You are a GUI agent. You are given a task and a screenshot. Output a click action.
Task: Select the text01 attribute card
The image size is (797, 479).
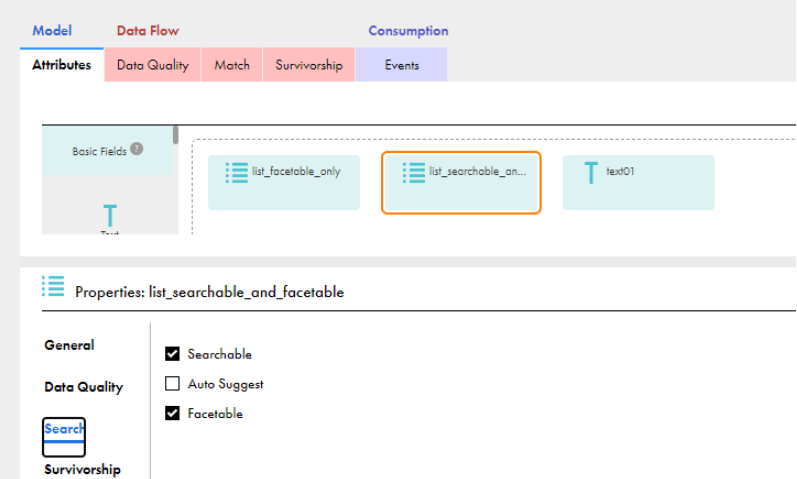pos(638,183)
